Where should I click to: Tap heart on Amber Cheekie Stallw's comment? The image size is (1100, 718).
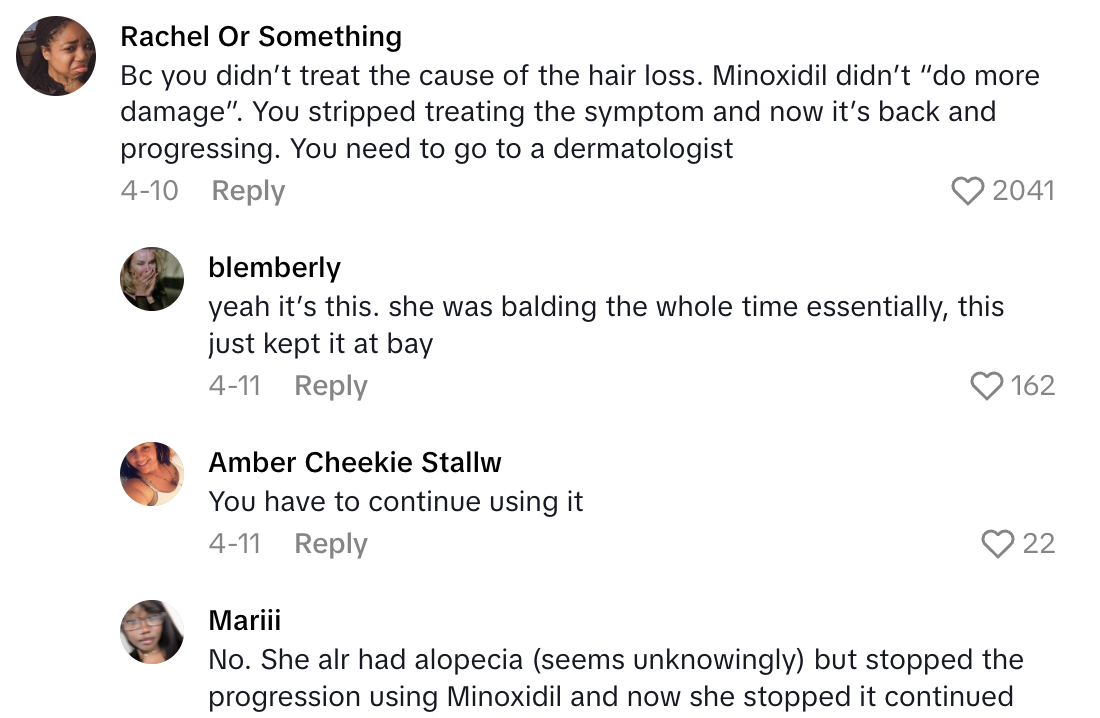tap(997, 544)
